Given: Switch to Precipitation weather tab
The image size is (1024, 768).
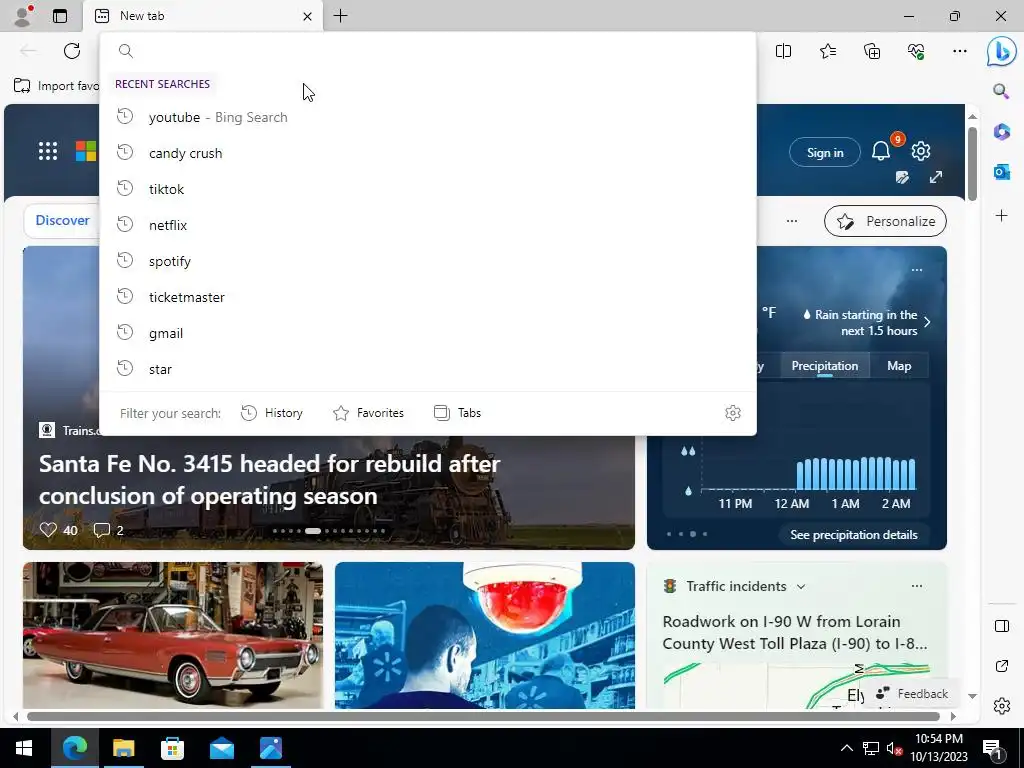Looking at the screenshot, I should click(x=824, y=366).
